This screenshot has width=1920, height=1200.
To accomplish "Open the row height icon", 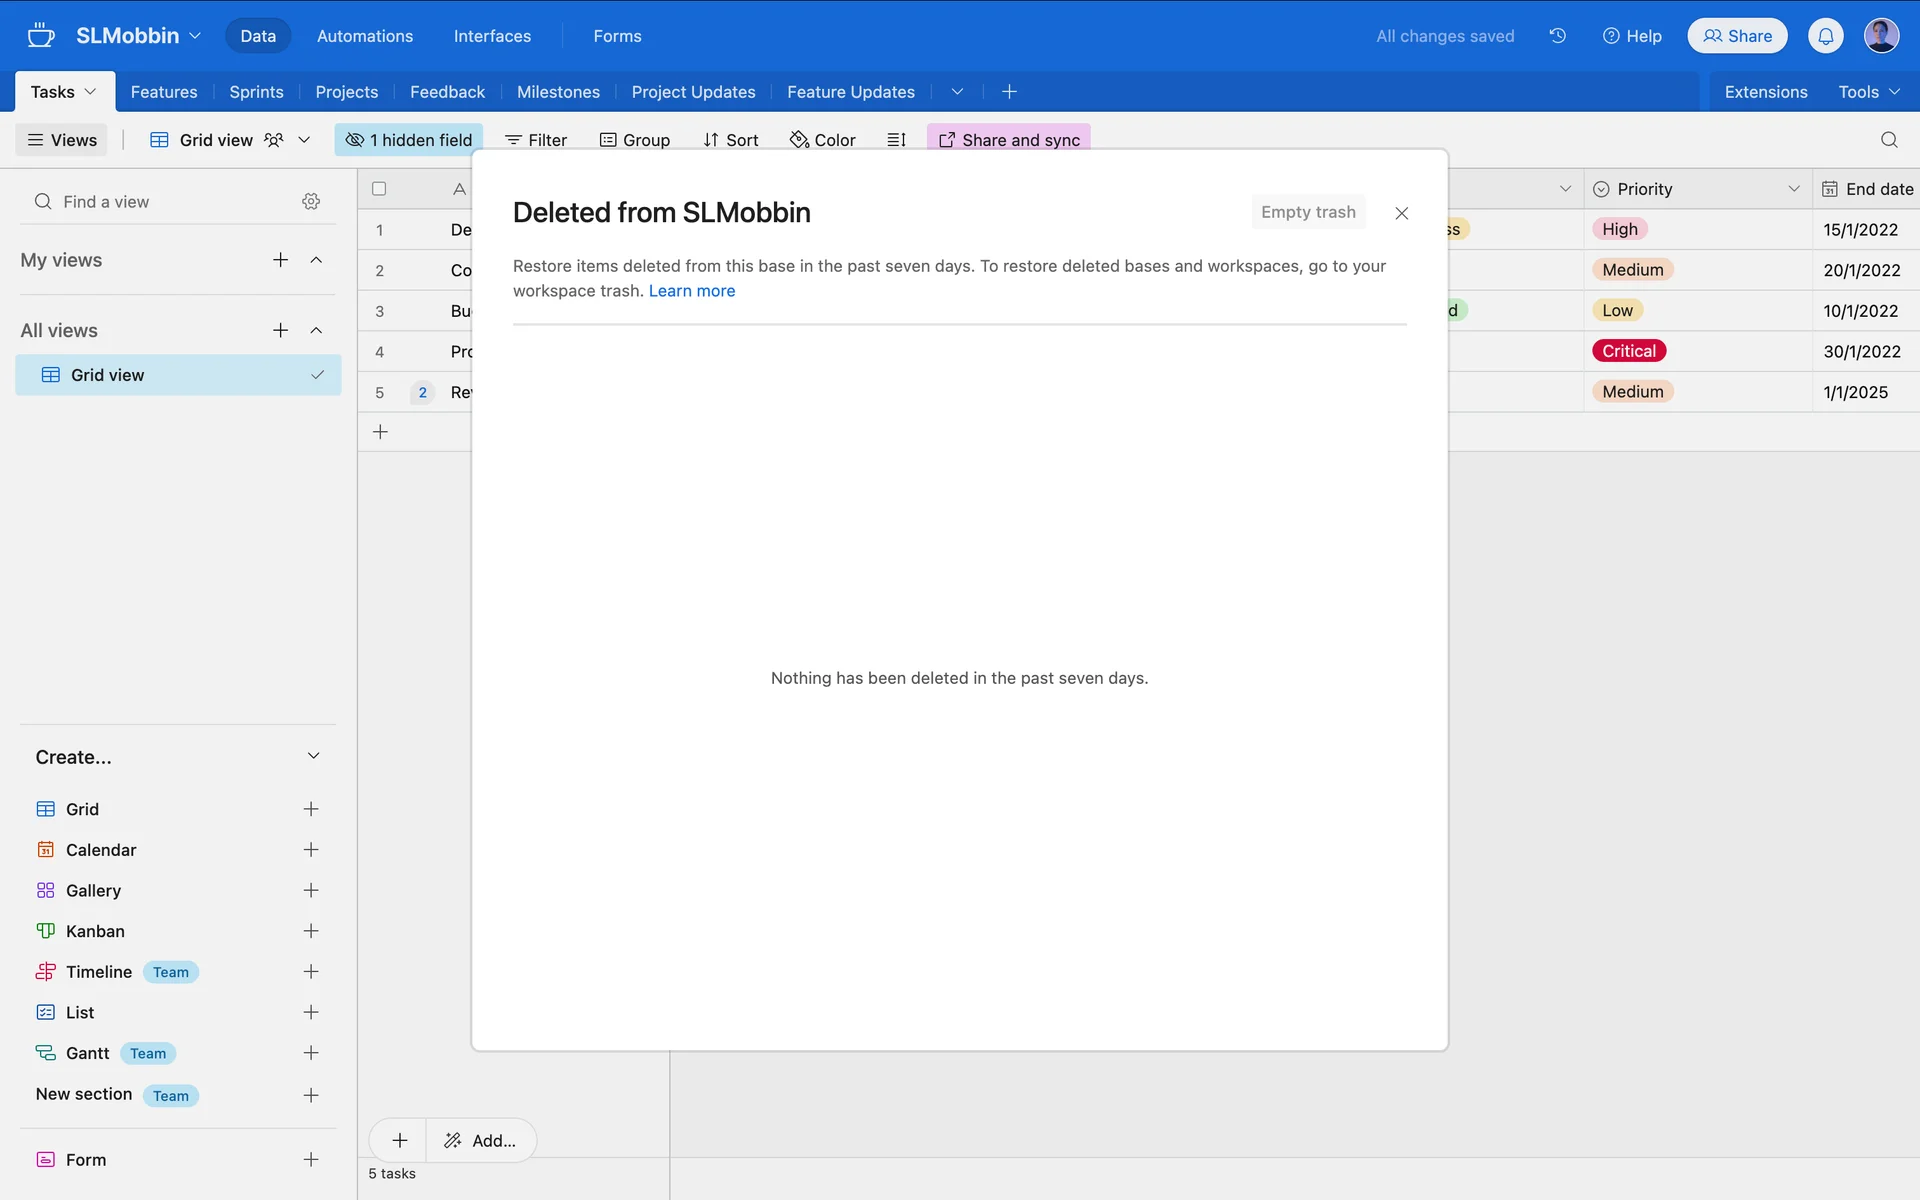I will [896, 140].
